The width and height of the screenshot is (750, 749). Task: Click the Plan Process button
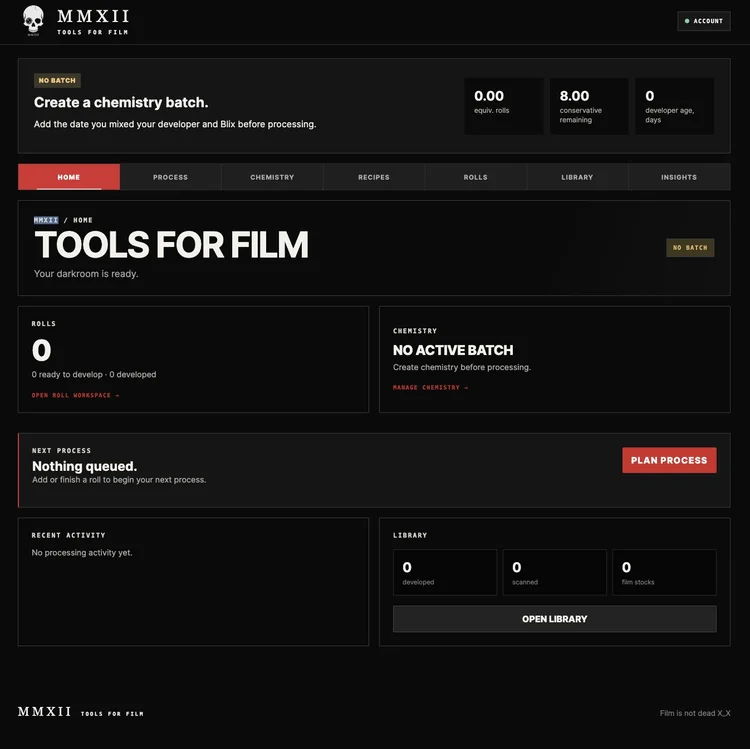669,460
